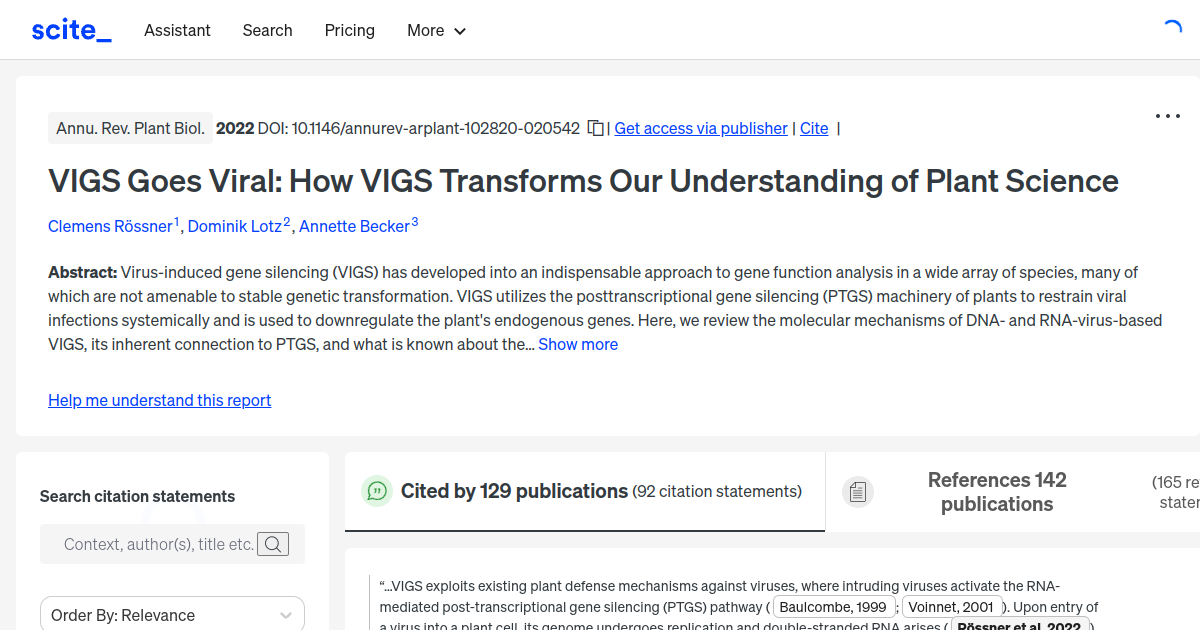Open the Assistant menu item
The image size is (1200, 630).
(x=177, y=31)
